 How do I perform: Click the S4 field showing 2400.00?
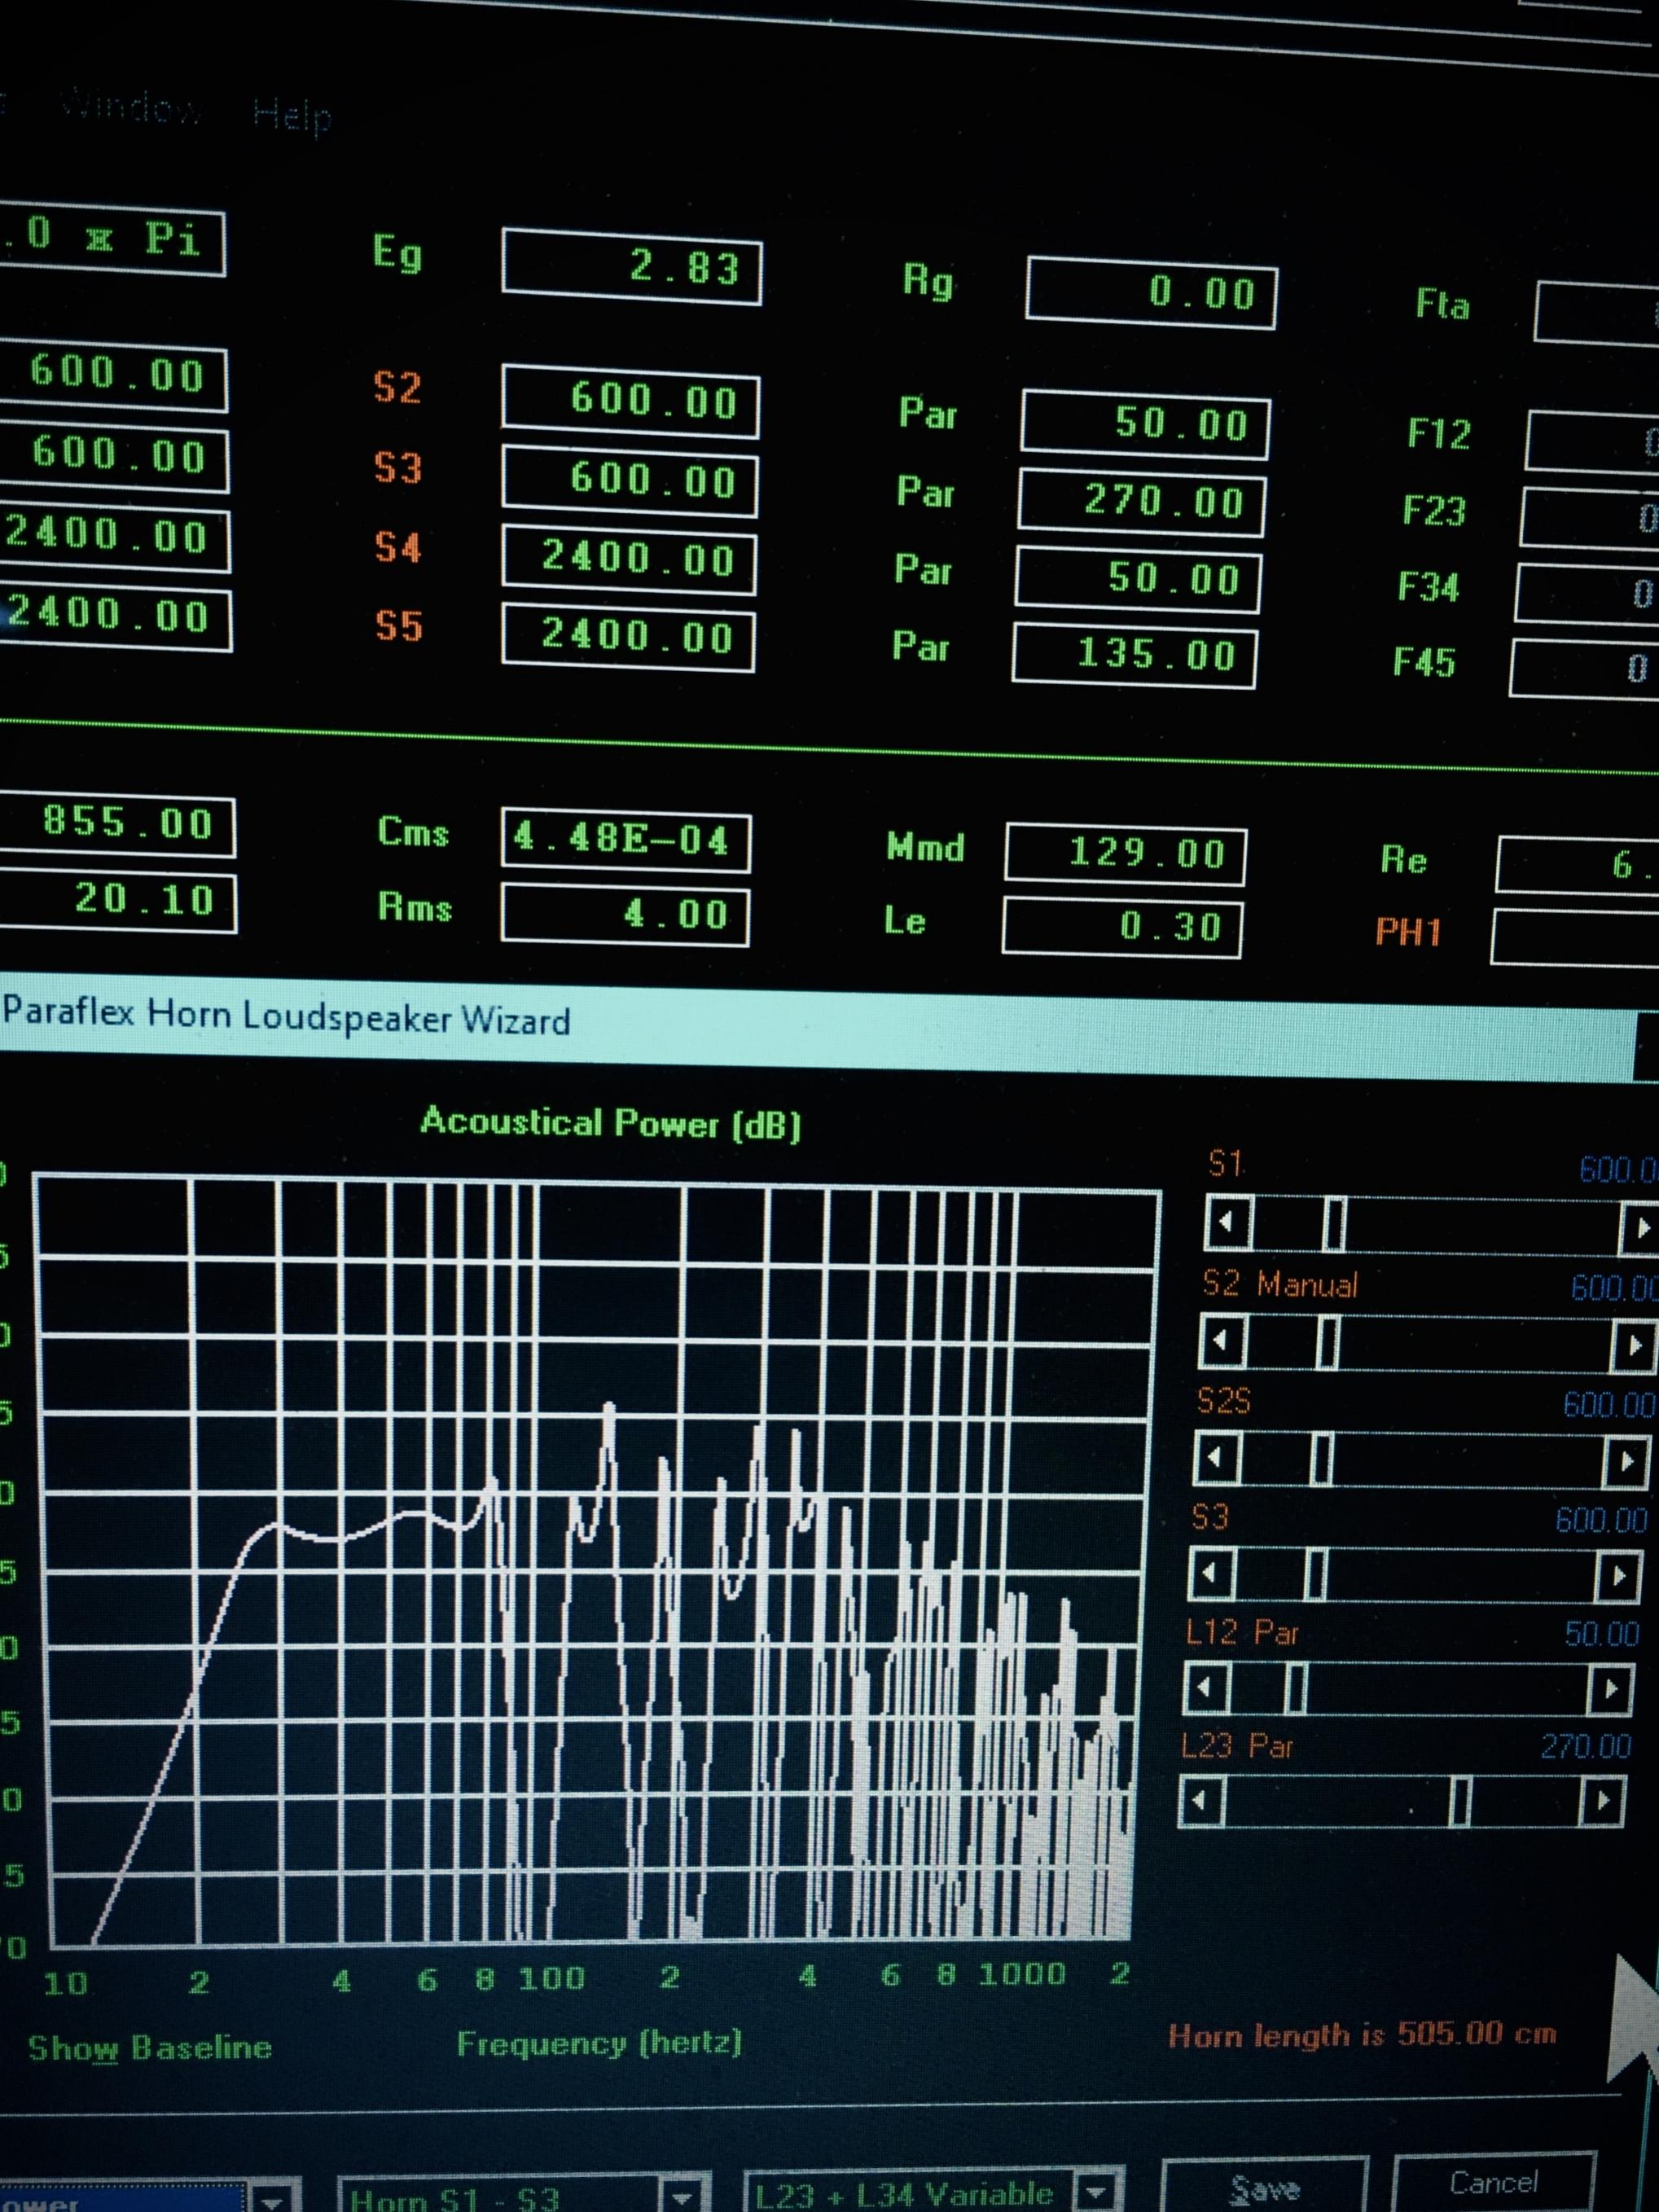[629, 559]
